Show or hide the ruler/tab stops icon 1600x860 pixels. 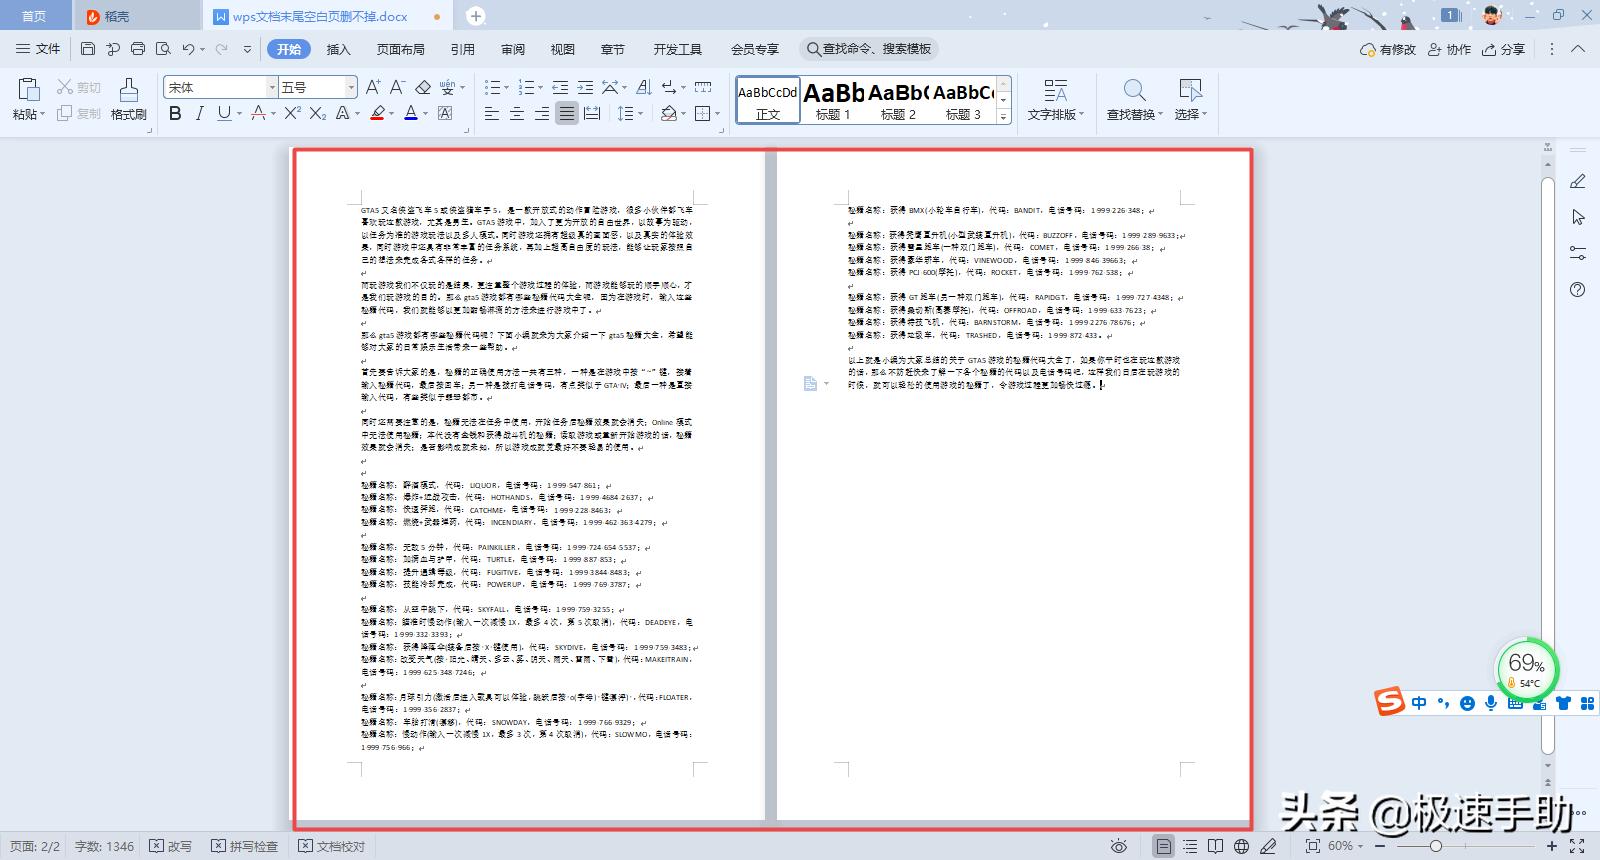pos(703,87)
